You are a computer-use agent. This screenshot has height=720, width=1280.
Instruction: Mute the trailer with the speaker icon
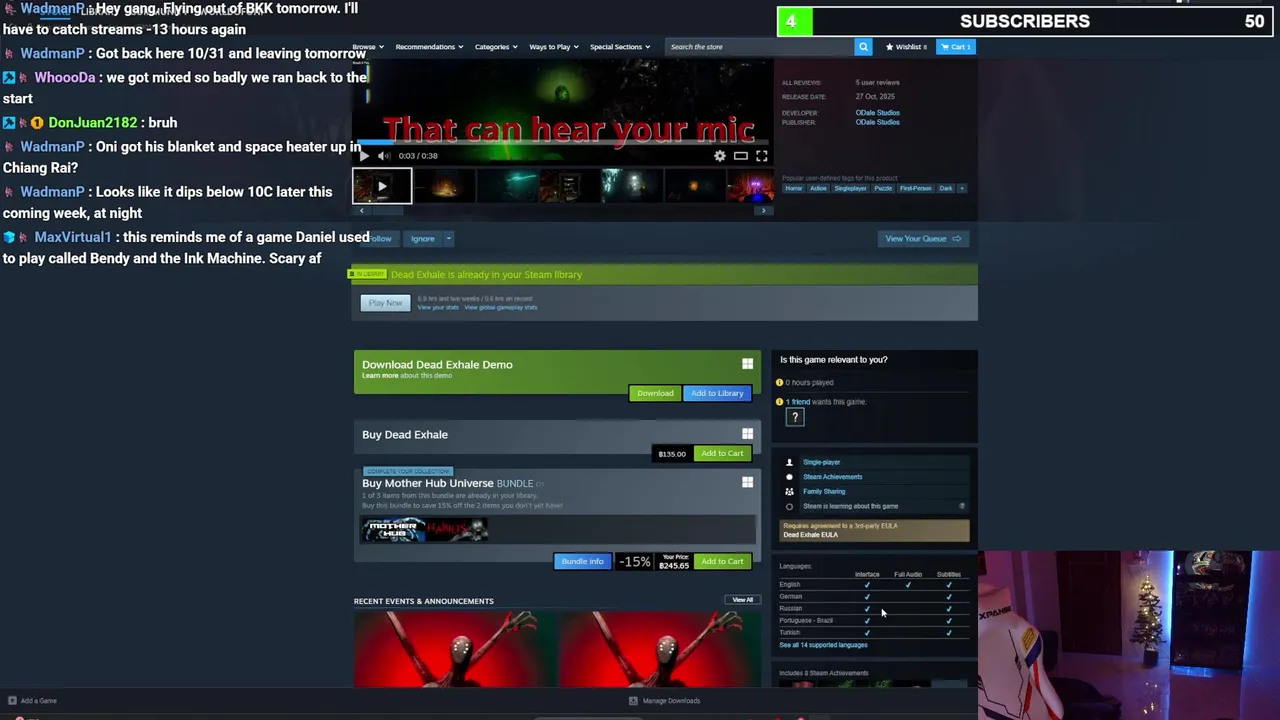384,156
